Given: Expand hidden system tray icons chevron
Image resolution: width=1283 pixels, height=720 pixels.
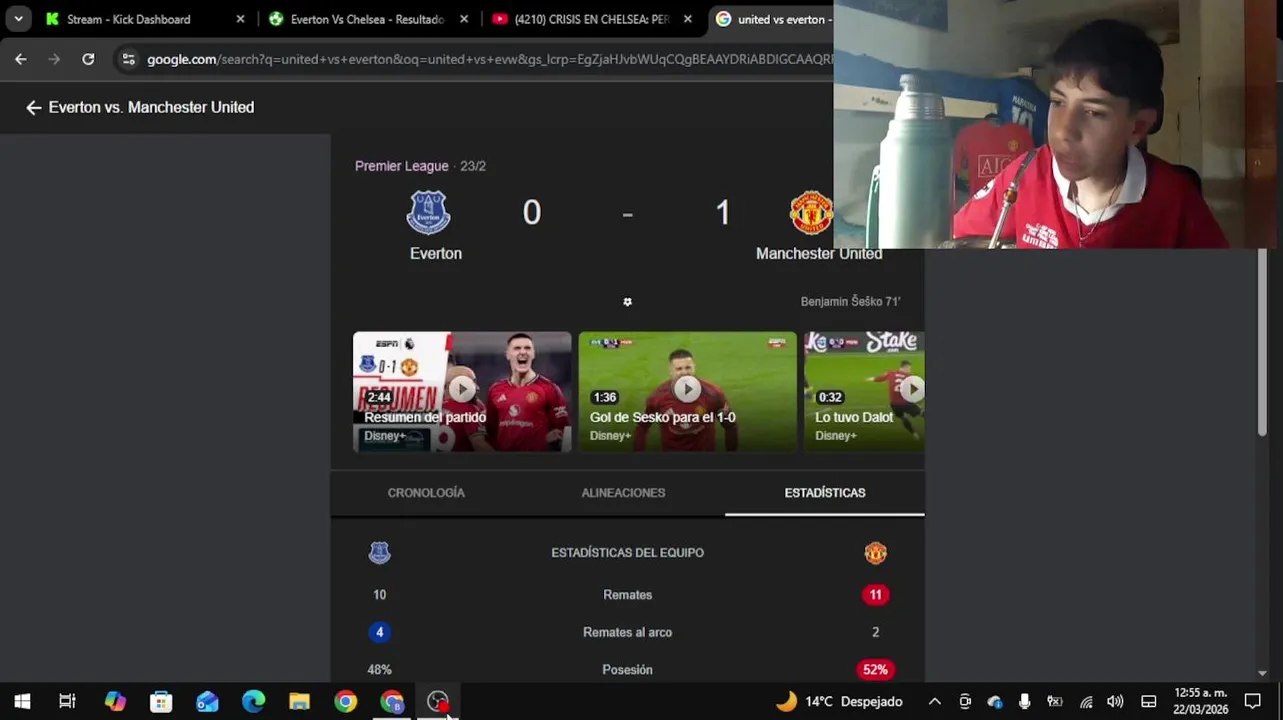Looking at the screenshot, I should pos(934,702).
